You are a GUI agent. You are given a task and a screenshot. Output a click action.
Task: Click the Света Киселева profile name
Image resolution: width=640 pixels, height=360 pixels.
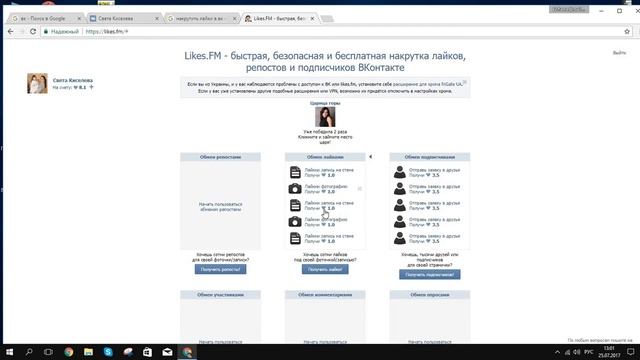tap(73, 80)
